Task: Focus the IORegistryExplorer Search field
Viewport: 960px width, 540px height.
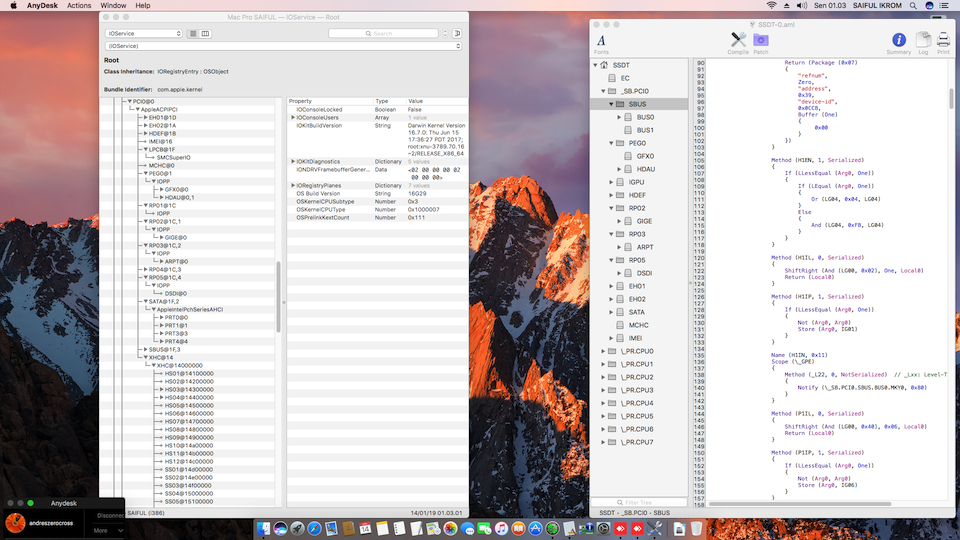Action: 383,34
